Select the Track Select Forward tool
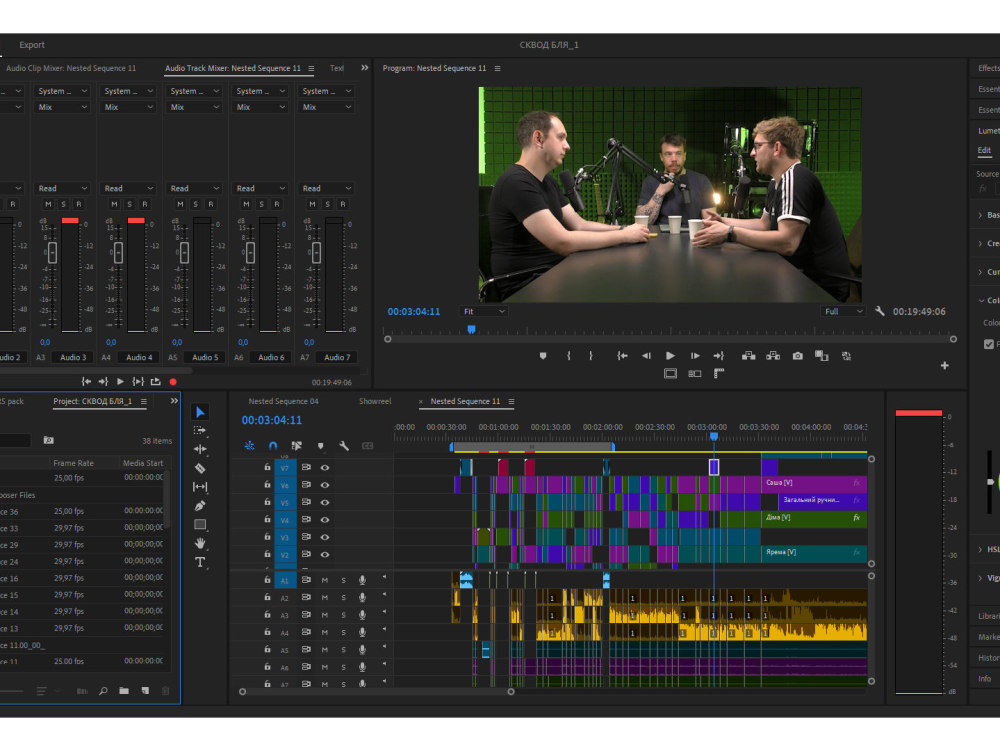Screen dimensions: 1000x751 click(x=200, y=430)
